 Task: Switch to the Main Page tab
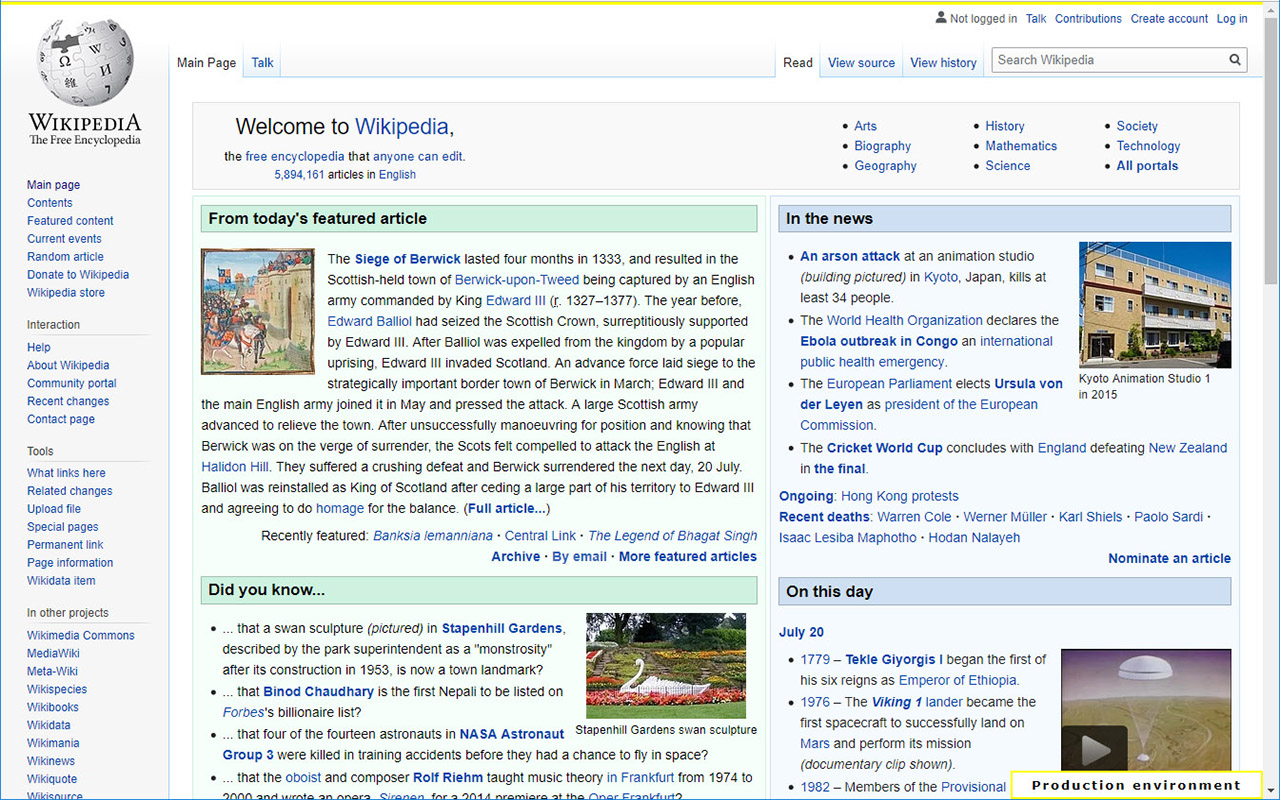[207, 62]
